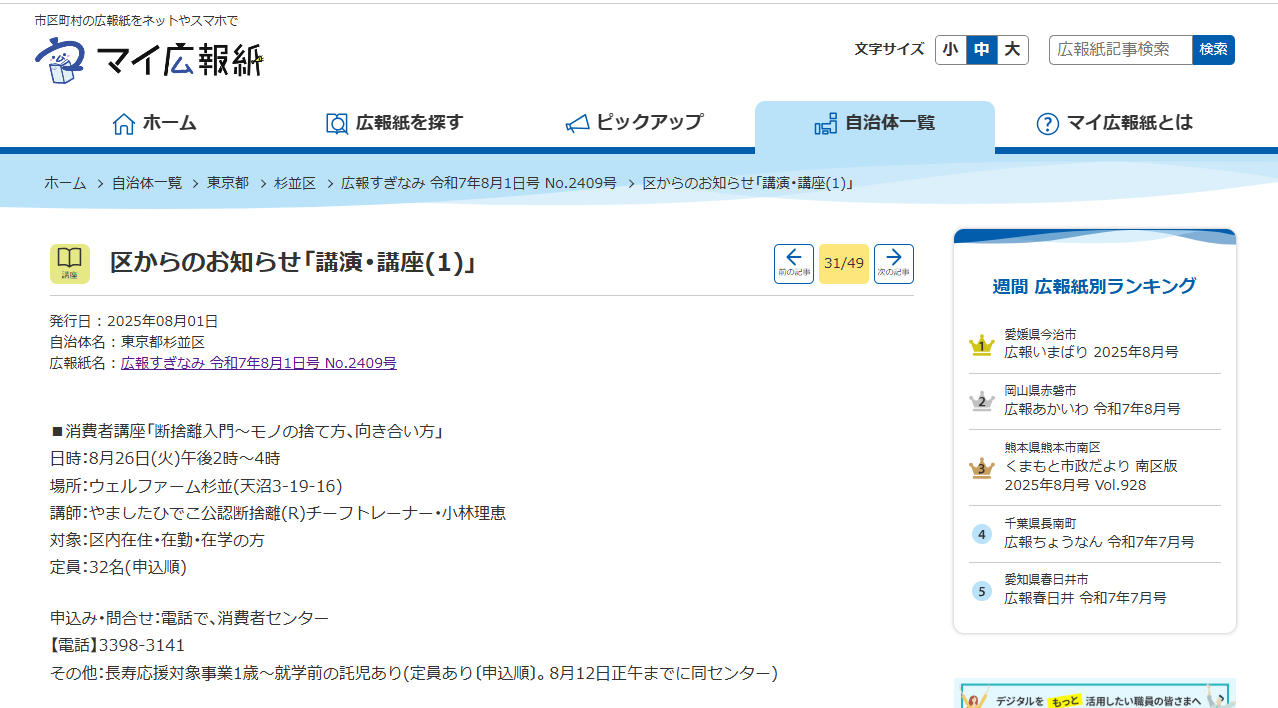Set text size to medium (中)
This screenshot has width=1278, height=708.
point(981,50)
